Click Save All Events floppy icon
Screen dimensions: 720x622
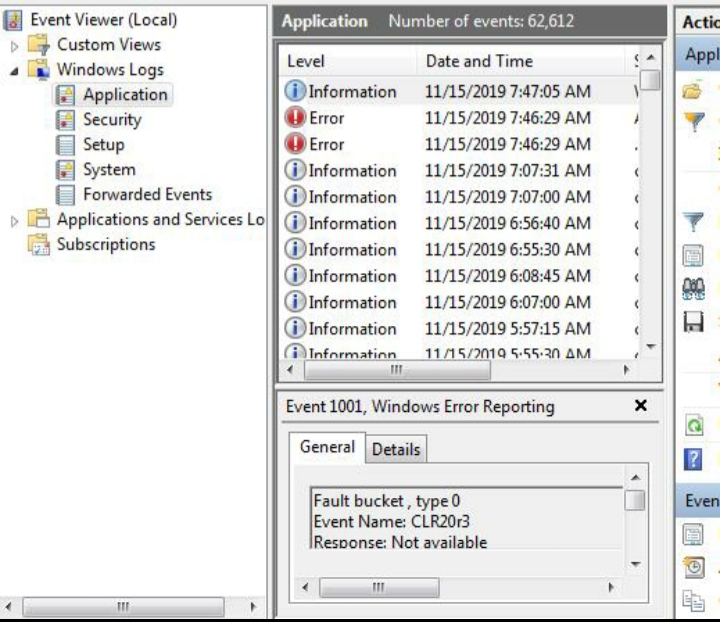pyautogui.click(x=693, y=322)
